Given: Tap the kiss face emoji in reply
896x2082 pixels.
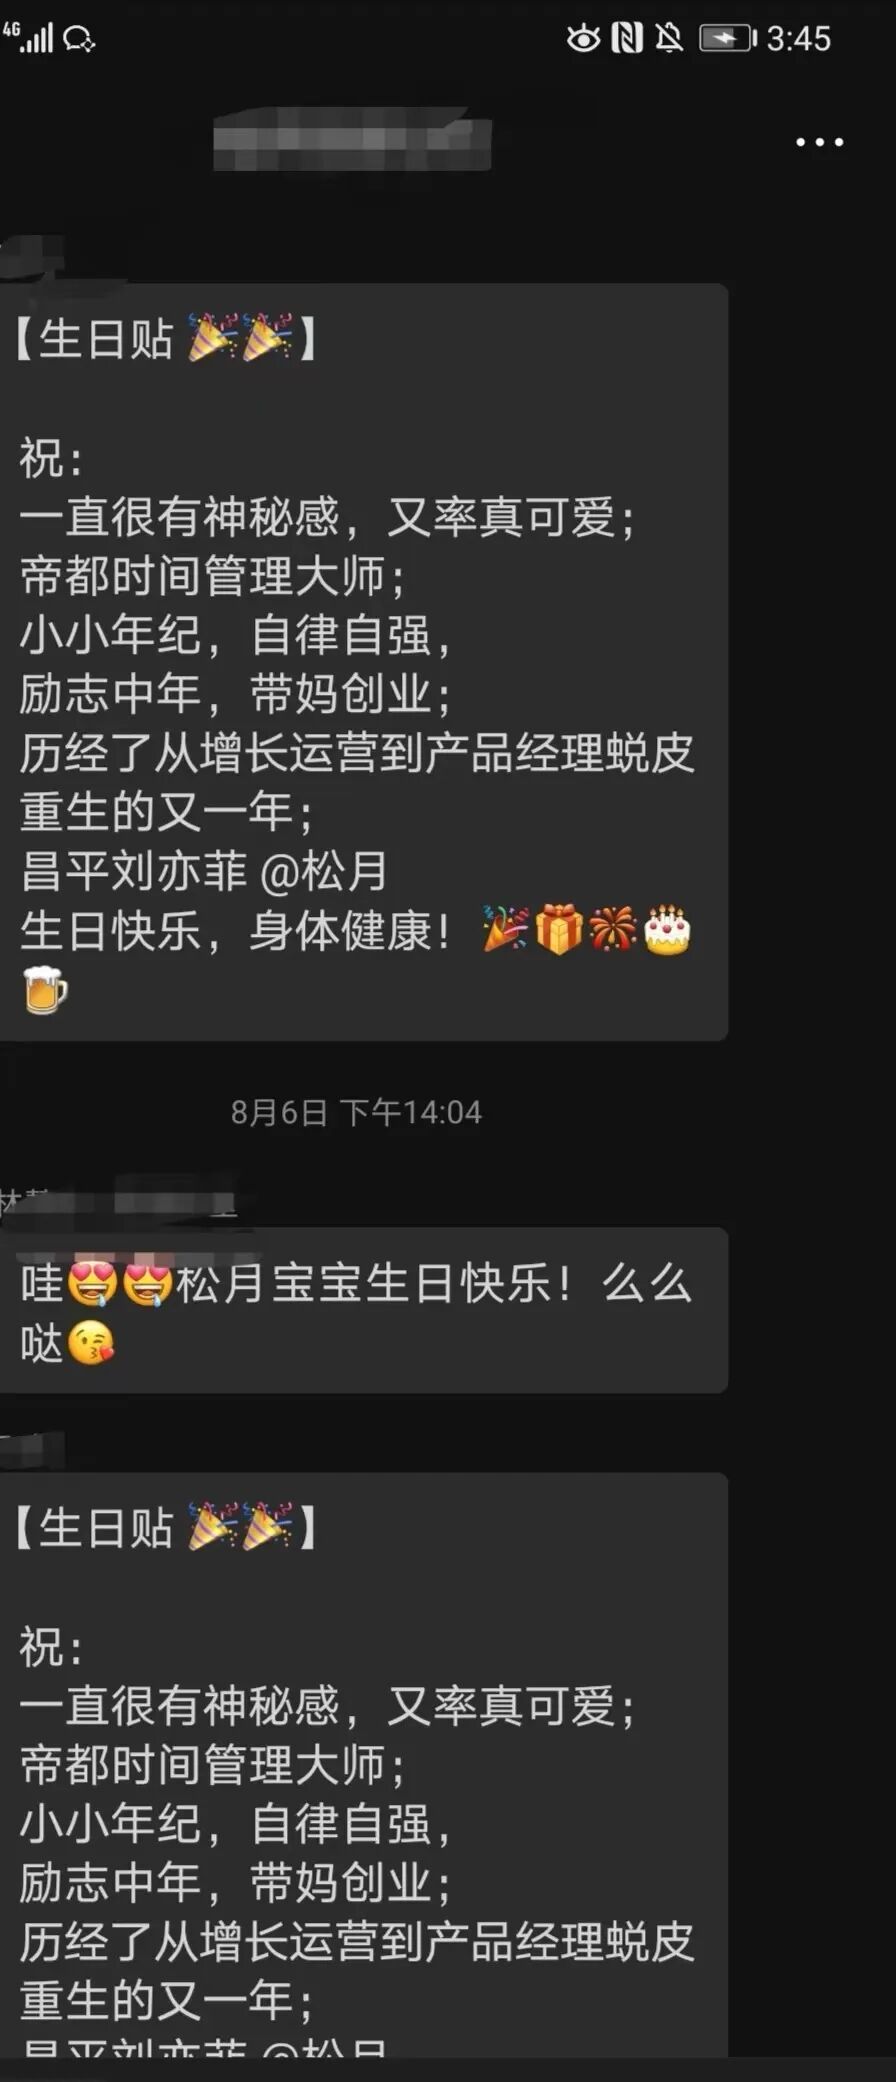Looking at the screenshot, I should pyautogui.click(x=91, y=1342).
